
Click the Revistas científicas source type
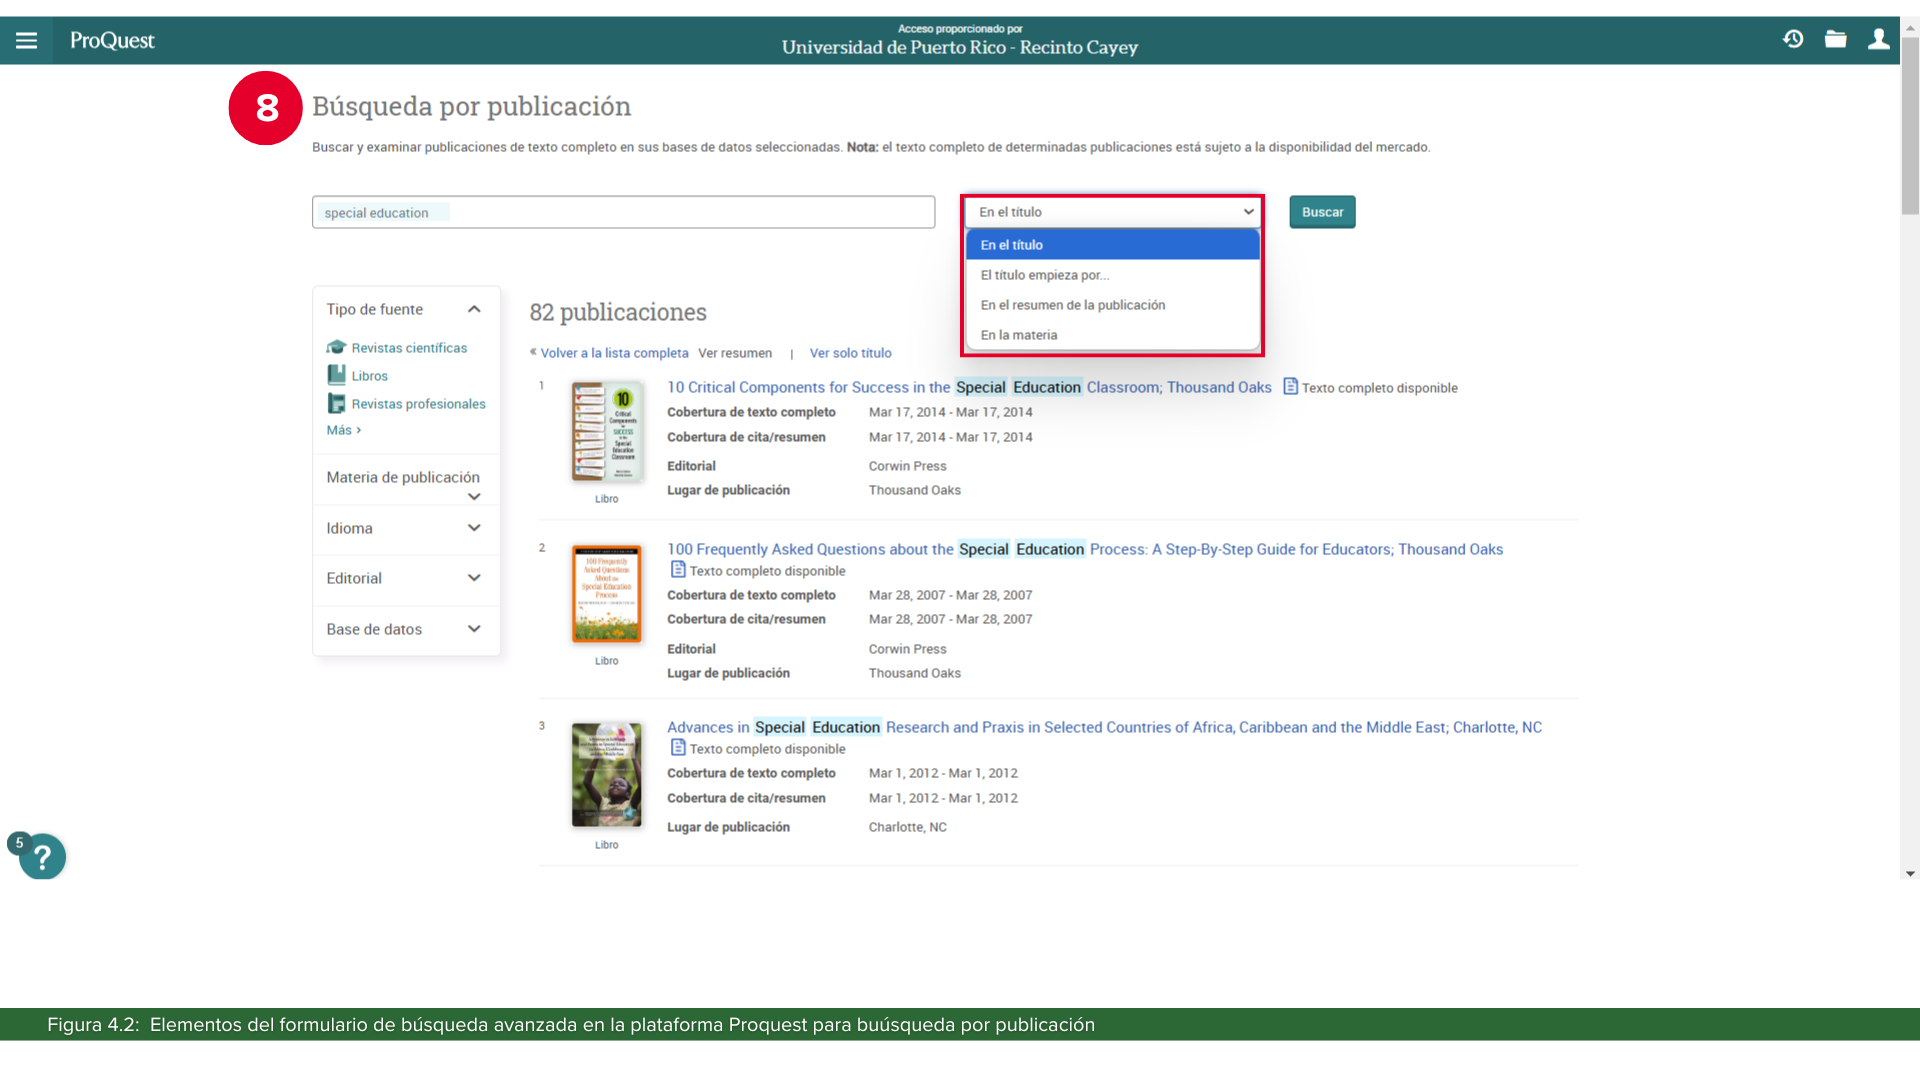pyautogui.click(x=408, y=348)
